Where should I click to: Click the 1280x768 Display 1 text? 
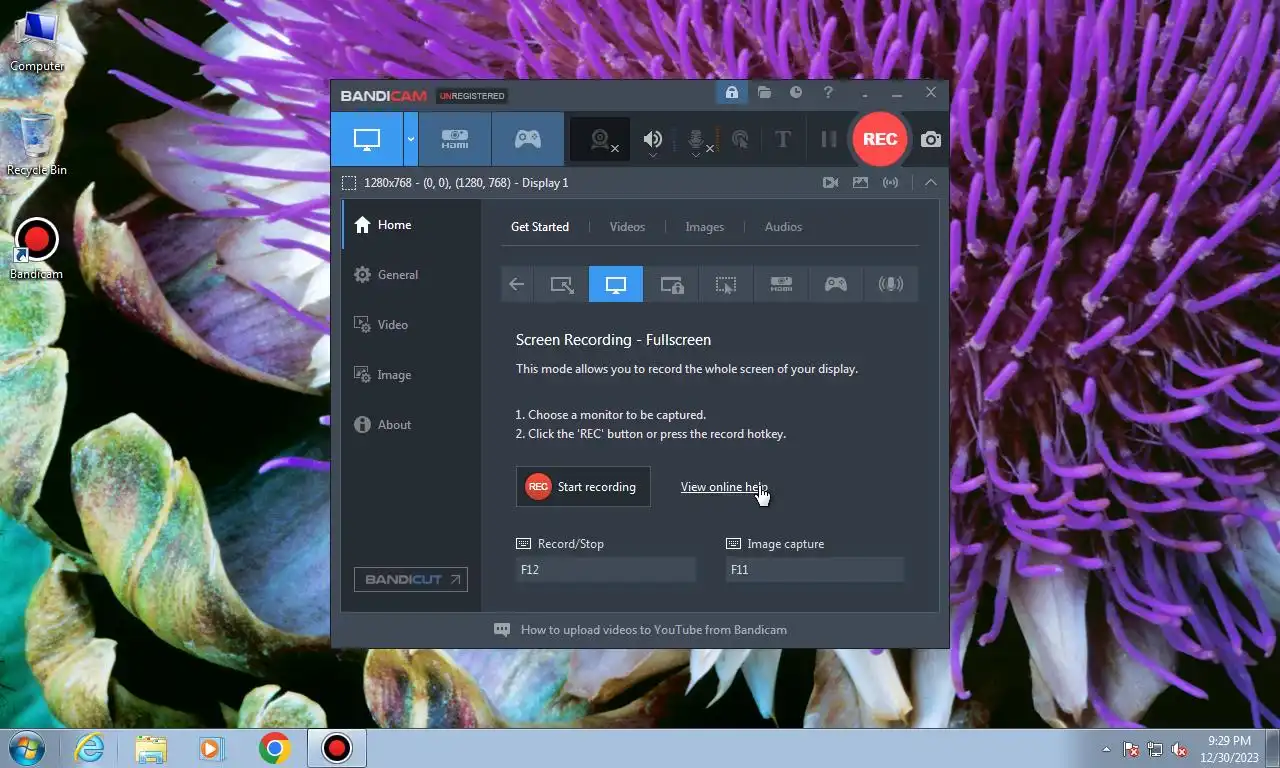pyautogui.click(x=466, y=183)
